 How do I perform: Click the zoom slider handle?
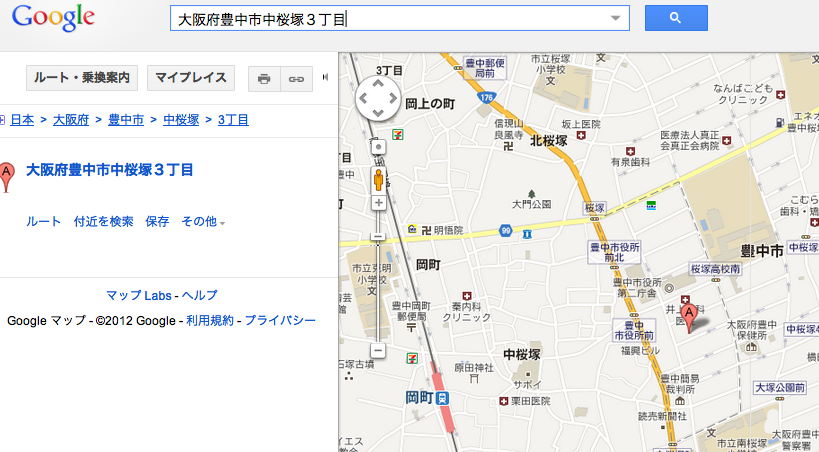pos(378,237)
